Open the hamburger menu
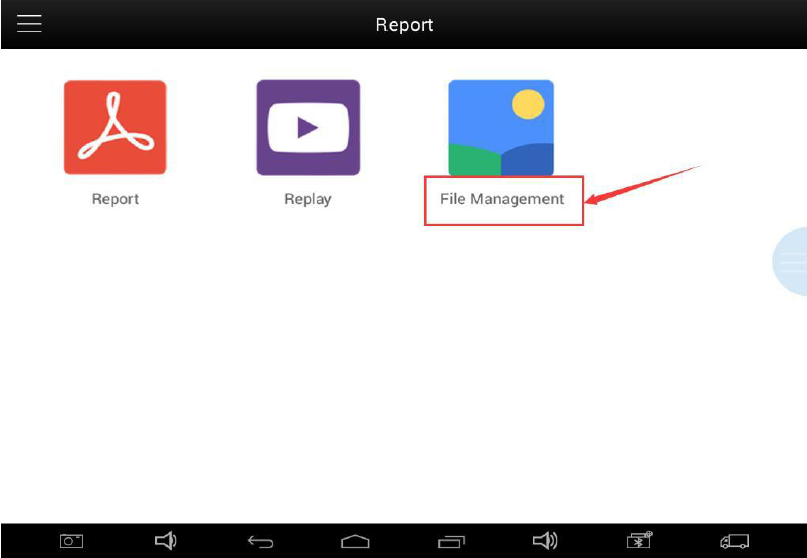807x558 pixels. 29,24
